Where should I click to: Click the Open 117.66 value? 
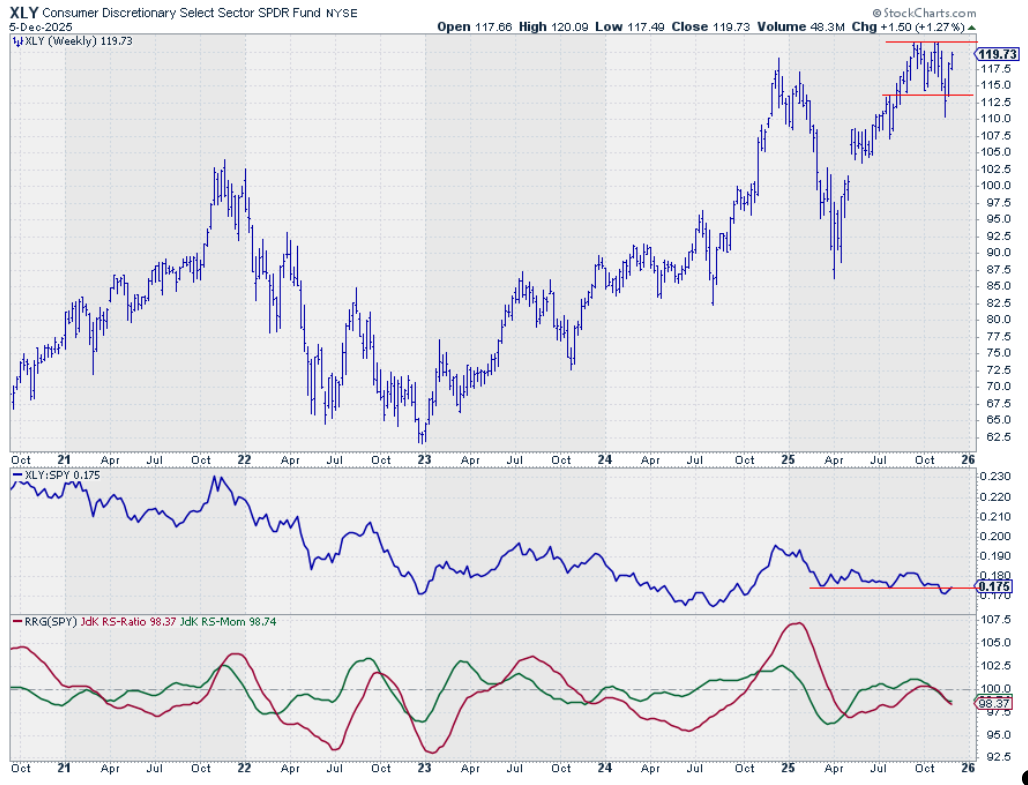[x=474, y=27]
